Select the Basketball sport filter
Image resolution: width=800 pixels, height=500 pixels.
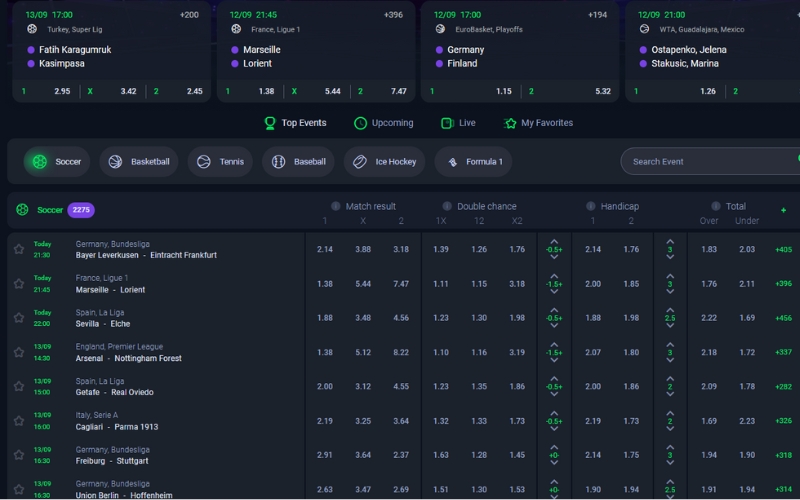coord(139,162)
